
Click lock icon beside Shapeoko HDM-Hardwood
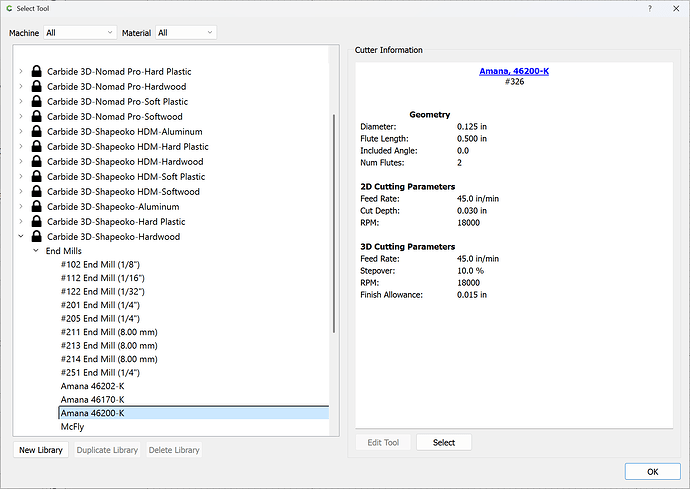click(37, 161)
